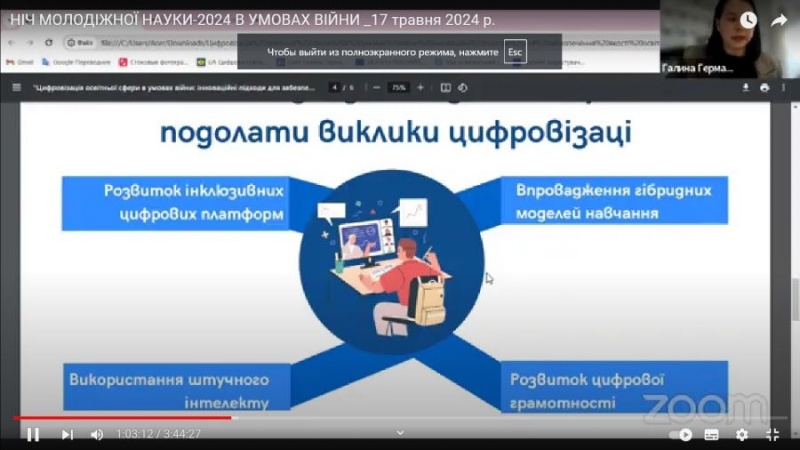Click the video title text
800x450 pixels.
pyautogui.click(x=250, y=20)
